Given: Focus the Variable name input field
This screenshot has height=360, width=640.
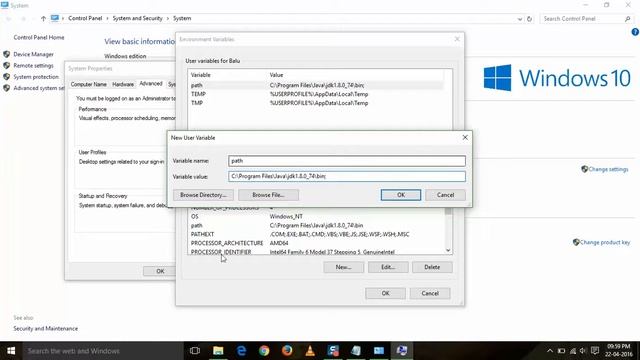Looking at the screenshot, I should 347,161.
